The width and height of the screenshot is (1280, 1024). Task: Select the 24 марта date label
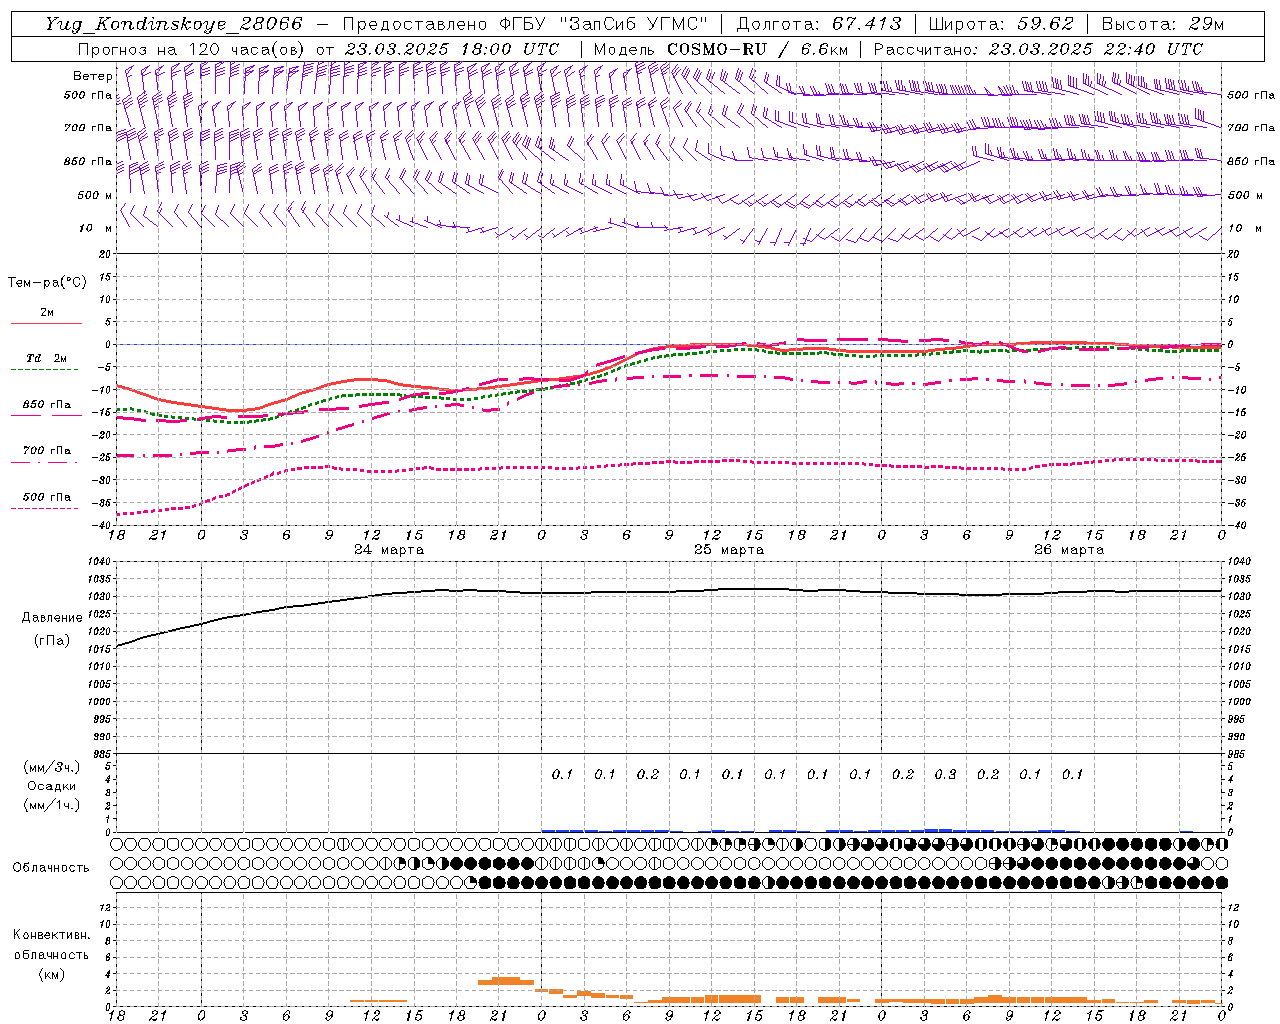click(389, 550)
